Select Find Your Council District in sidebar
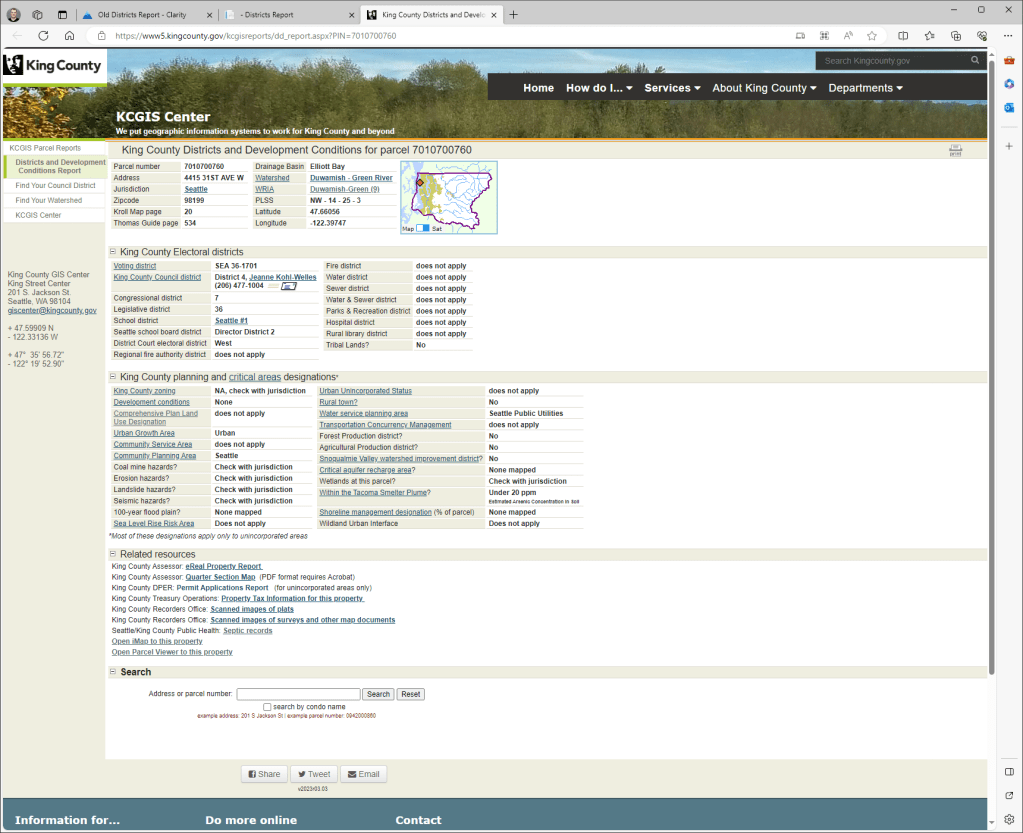The image size is (1023, 833). point(55,185)
